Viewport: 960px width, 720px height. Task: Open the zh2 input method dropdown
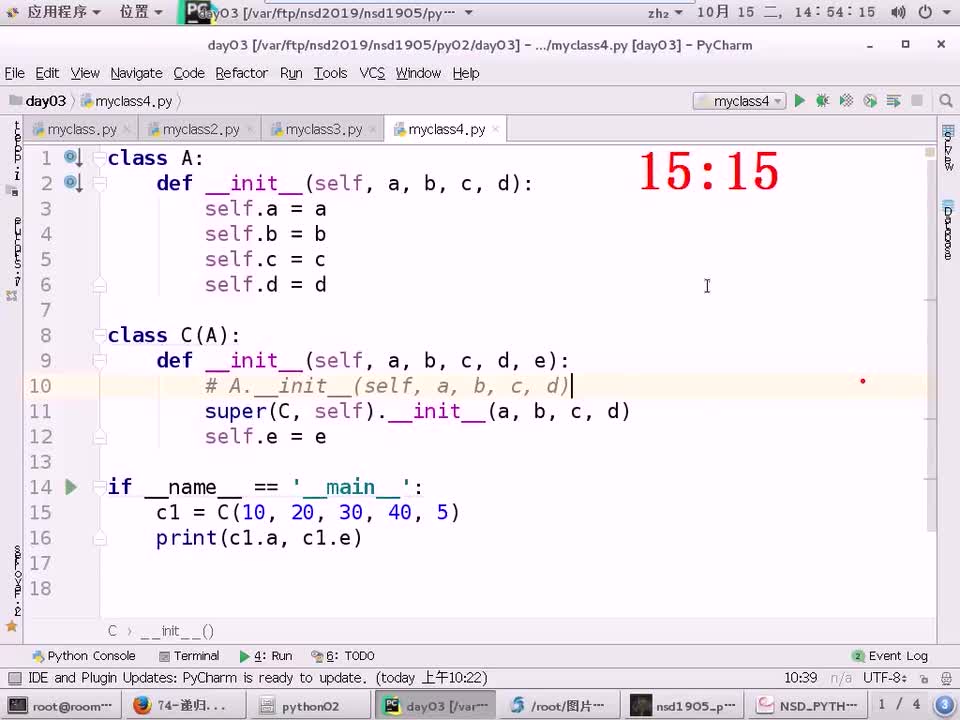pyautogui.click(x=665, y=13)
